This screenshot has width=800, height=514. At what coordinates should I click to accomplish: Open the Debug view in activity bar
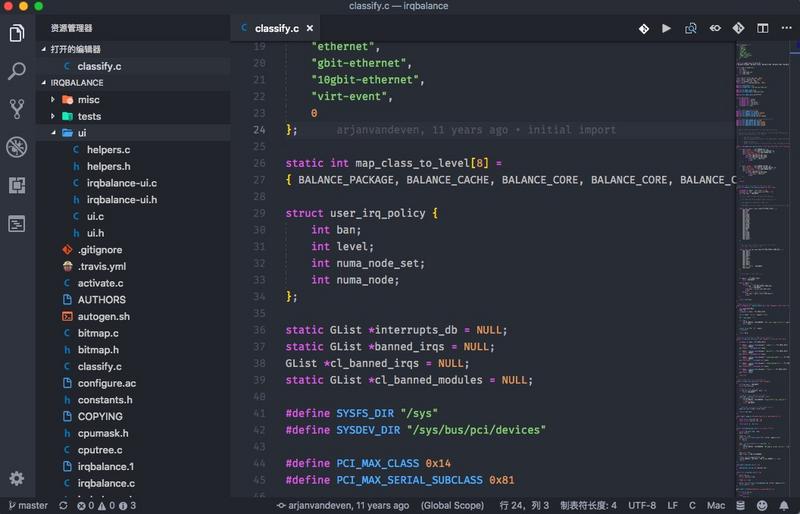pos(17,147)
